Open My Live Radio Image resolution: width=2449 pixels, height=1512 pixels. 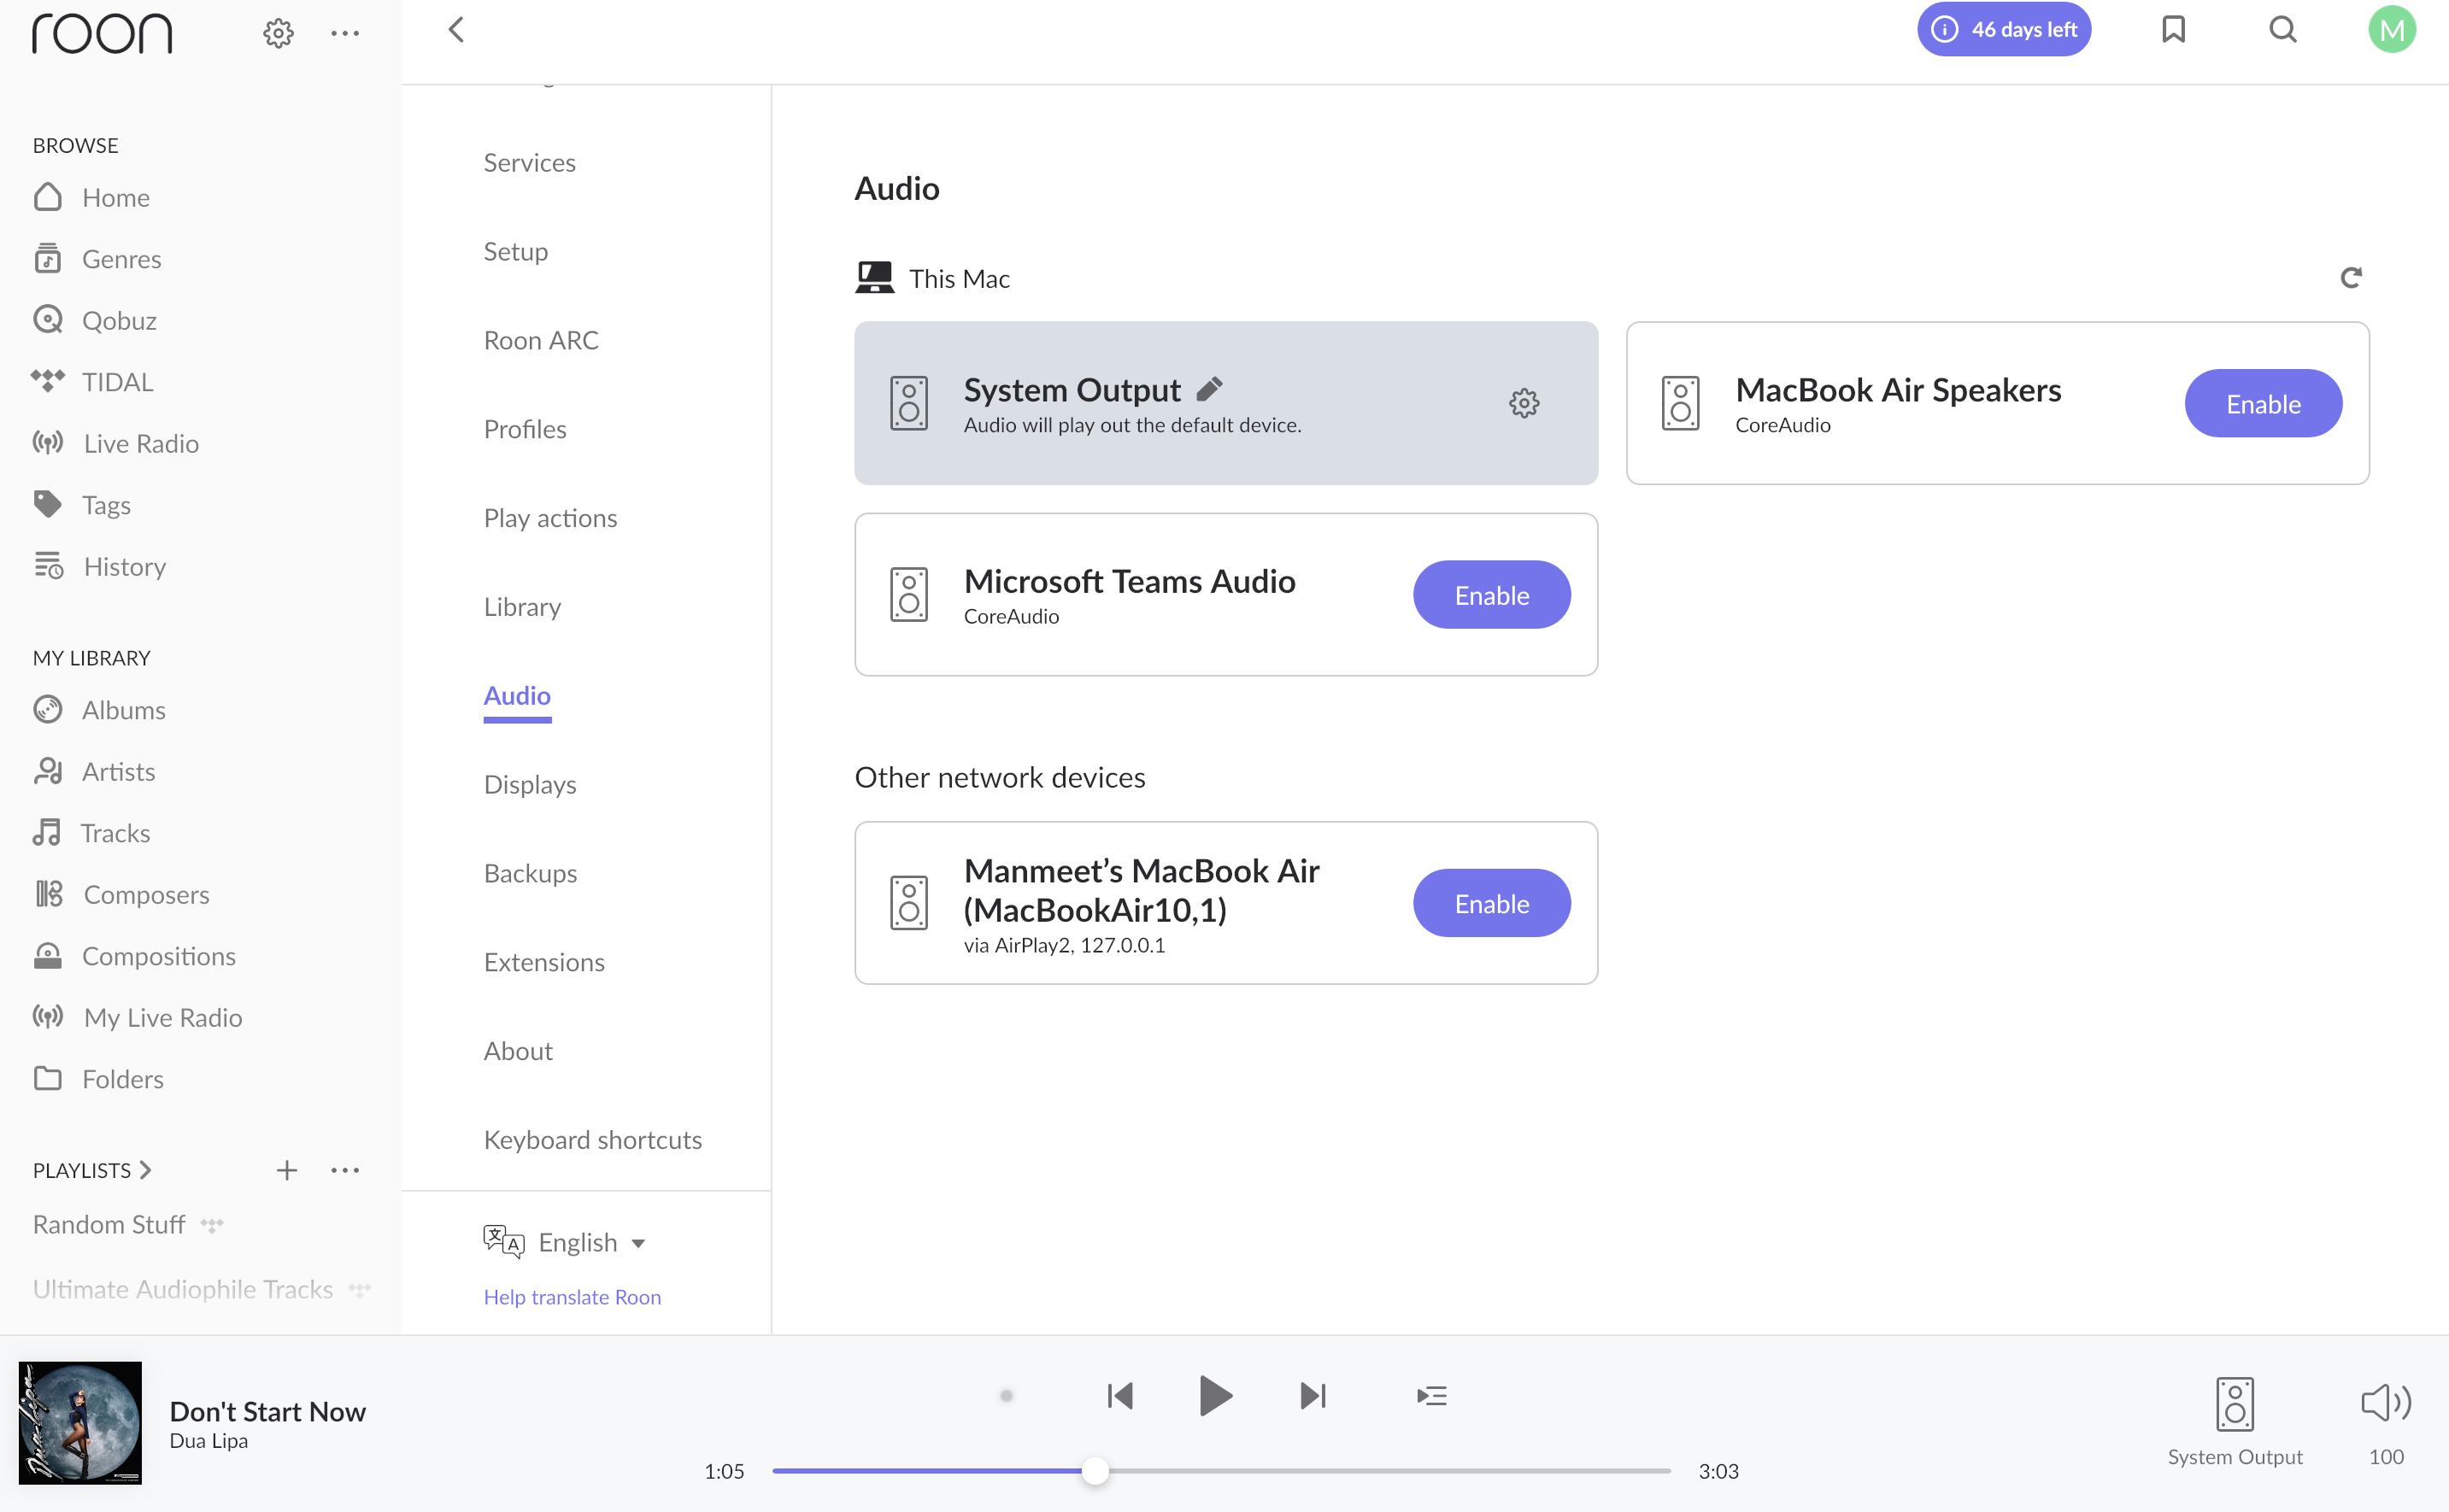tap(138, 1017)
